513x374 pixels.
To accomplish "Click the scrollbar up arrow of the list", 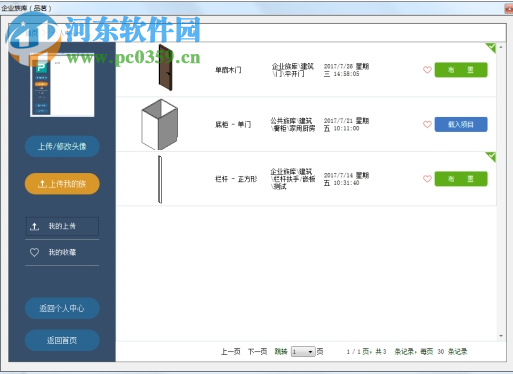I will coord(501,48).
